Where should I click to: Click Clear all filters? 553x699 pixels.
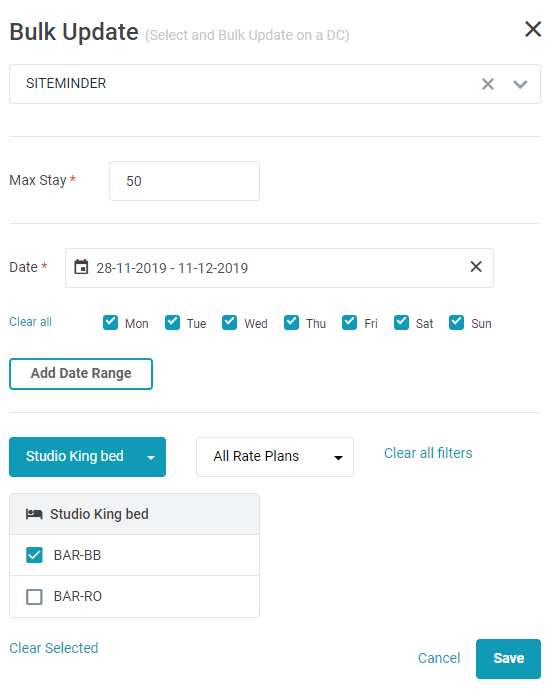click(x=428, y=453)
